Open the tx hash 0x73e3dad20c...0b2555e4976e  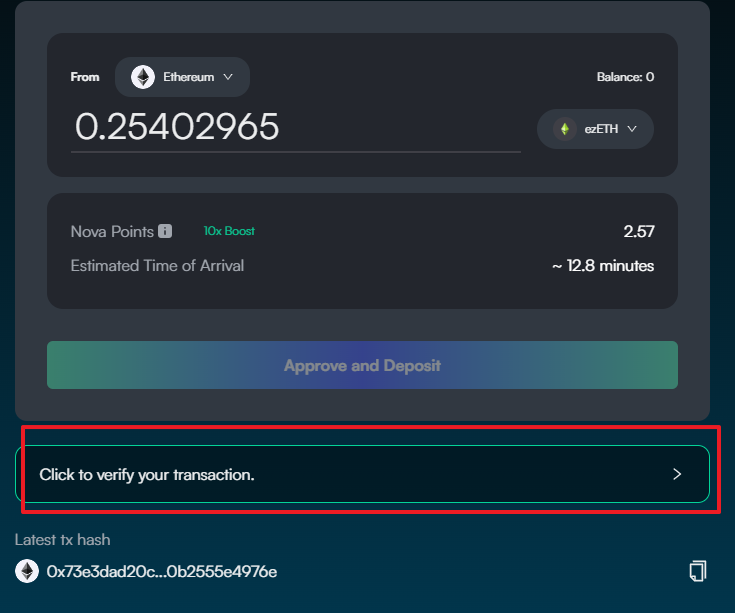[x=162, y=572]
